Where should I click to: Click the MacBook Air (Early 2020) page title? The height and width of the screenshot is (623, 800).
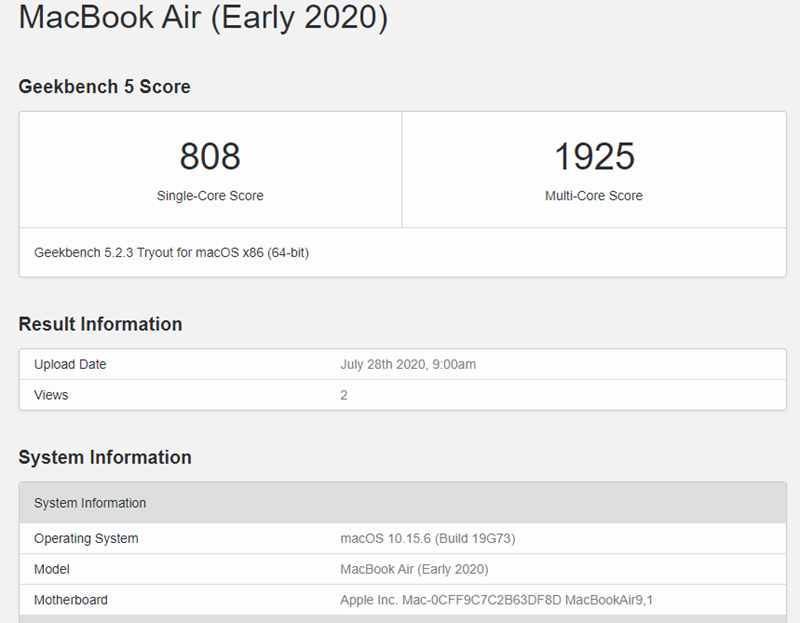click(x=203, y=18)
